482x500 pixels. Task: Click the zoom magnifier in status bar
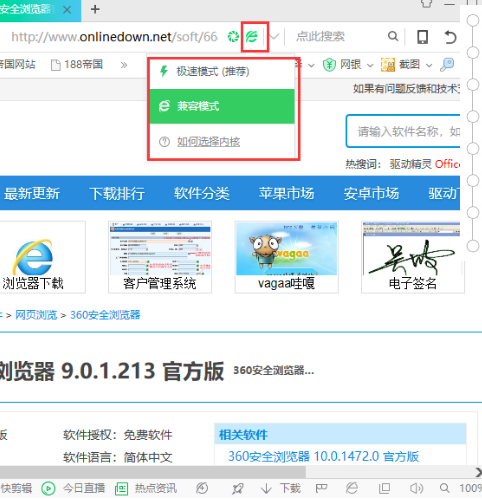pos(444,489)
